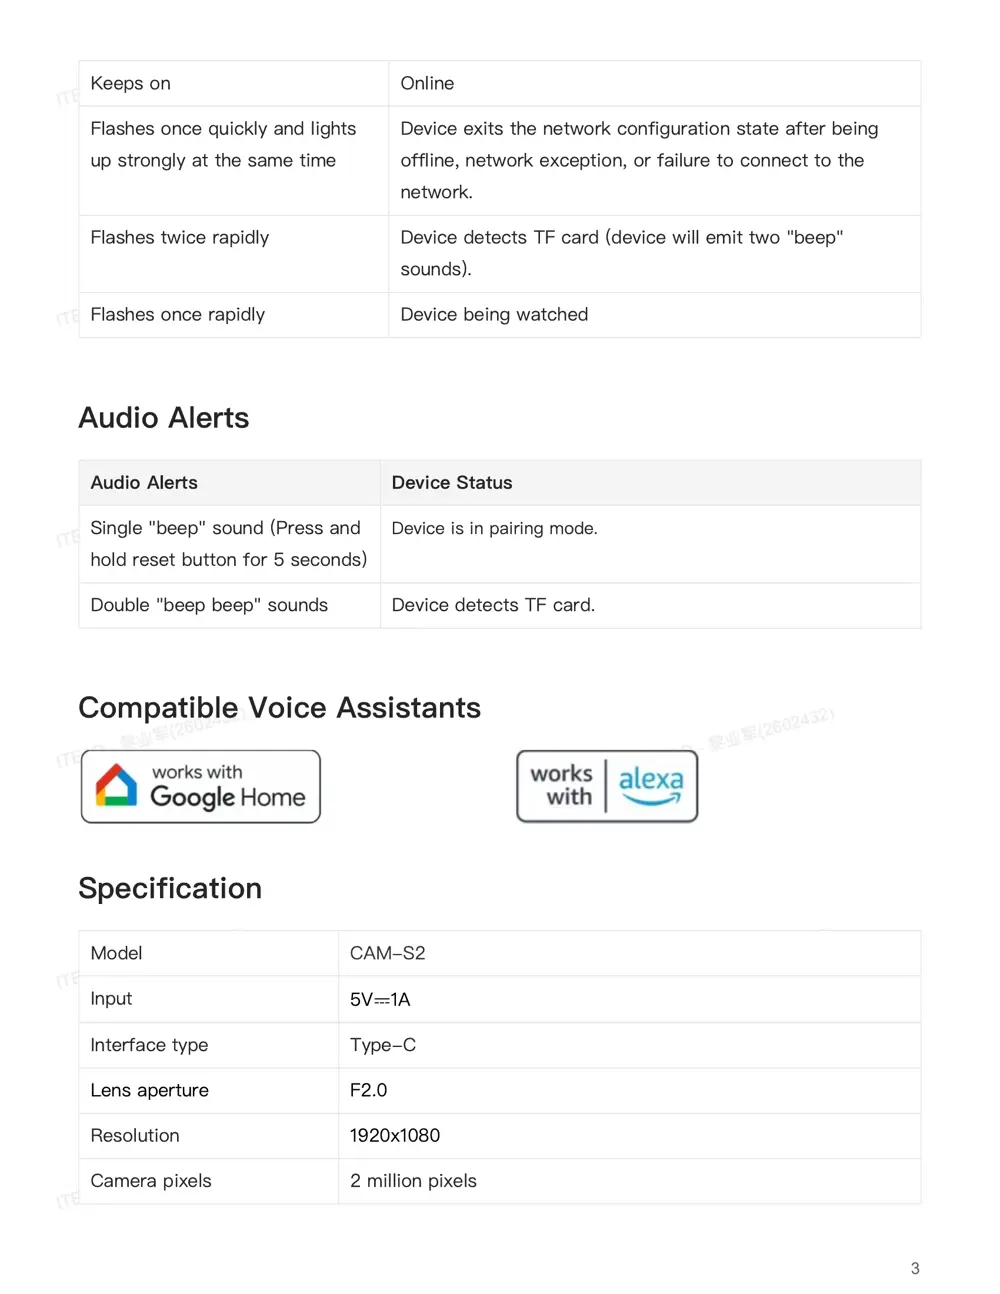This screenshot has width=1000, height=1294.
Task: Click the Specification section heading
Action: (170, 889)
